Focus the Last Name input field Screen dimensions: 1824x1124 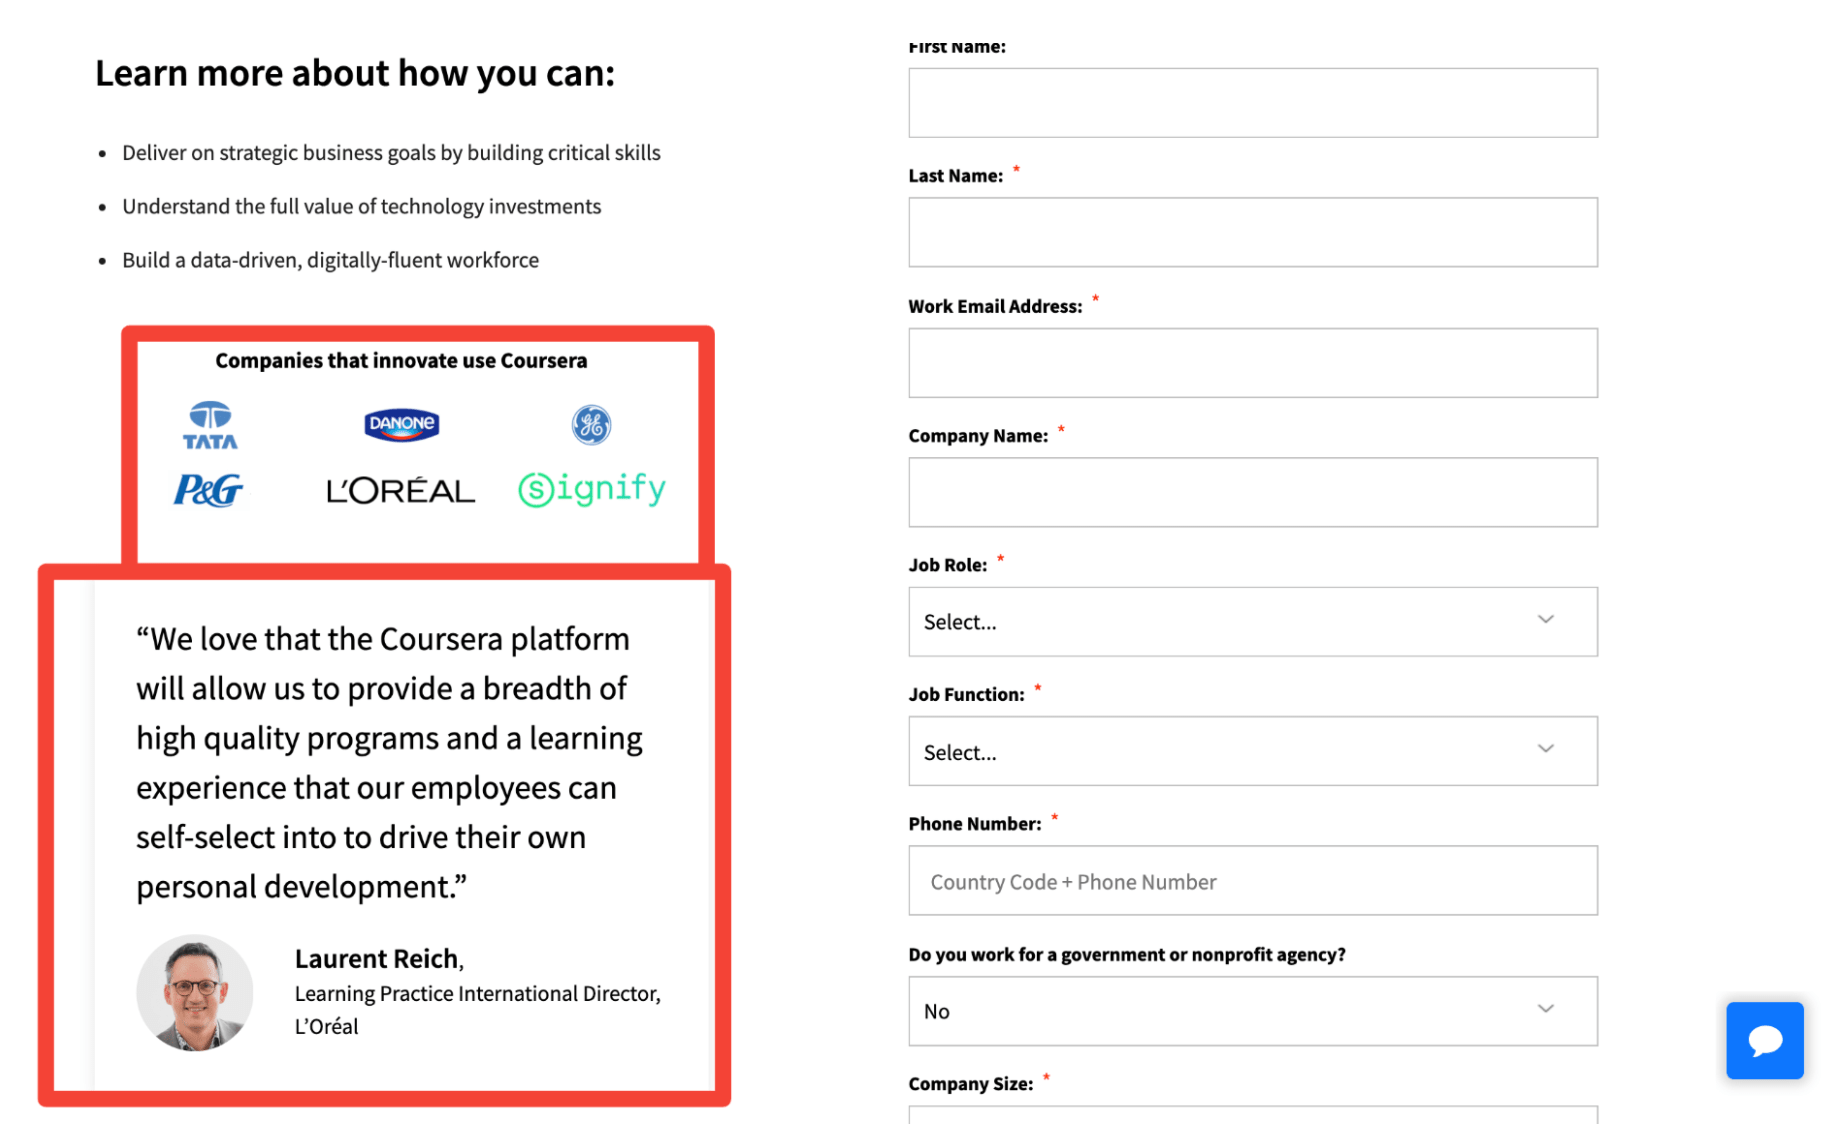[x=1252, y=232]
